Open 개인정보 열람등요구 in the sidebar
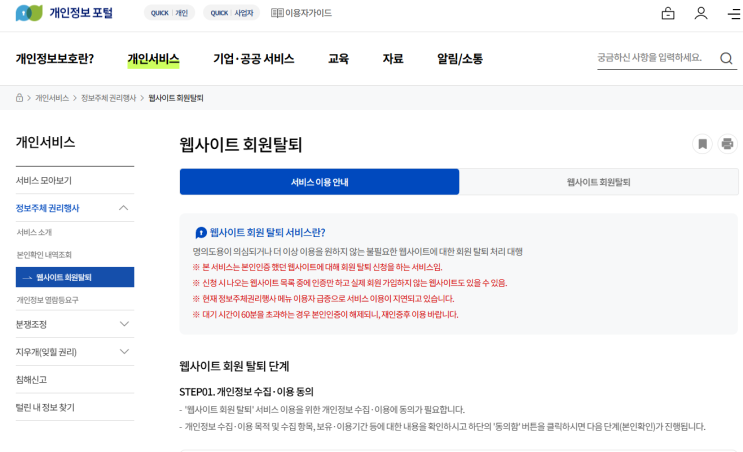The image size is (743, 452). [47, 300]
